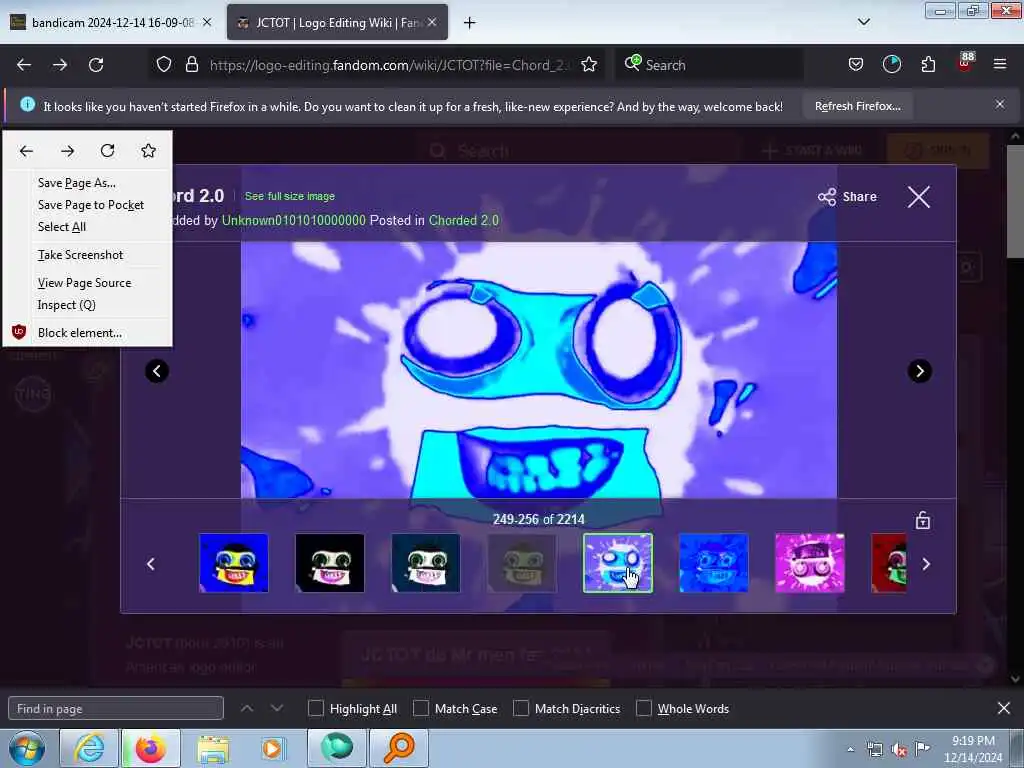Show the previous image in the lightbox
The height and width of the screenshot is (768, 1024).
coord(157,371)
